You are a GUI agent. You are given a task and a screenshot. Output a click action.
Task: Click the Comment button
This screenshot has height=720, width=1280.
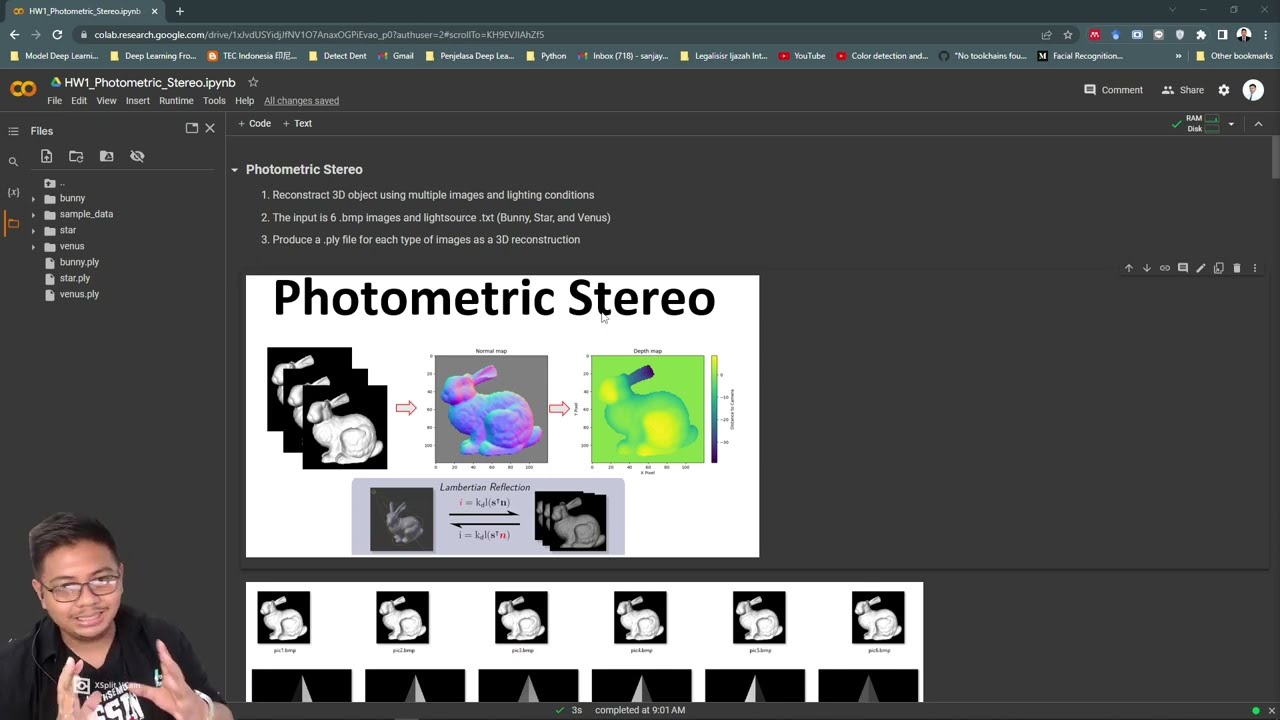(1113, 90)
